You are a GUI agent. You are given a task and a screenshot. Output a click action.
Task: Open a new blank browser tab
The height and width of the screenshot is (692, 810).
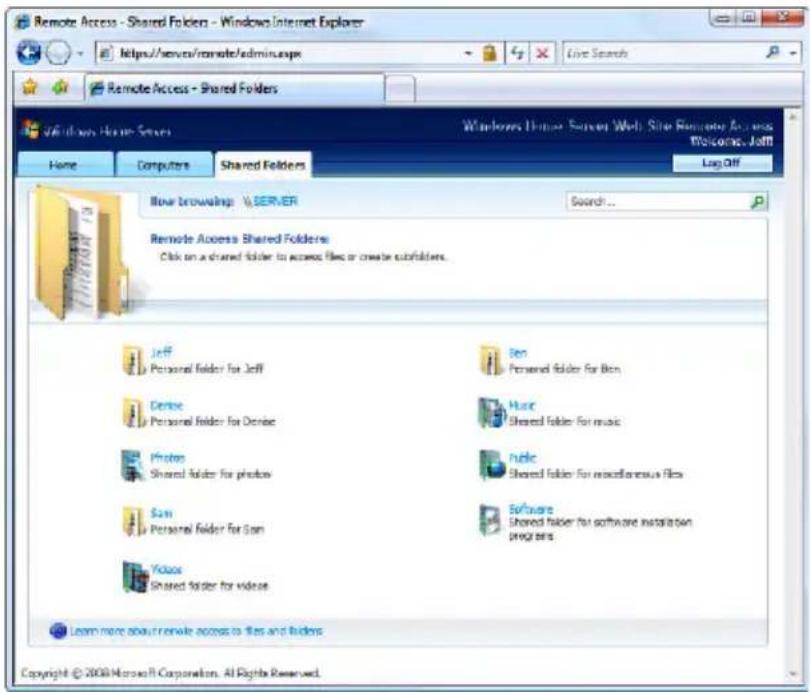[400, 89]
